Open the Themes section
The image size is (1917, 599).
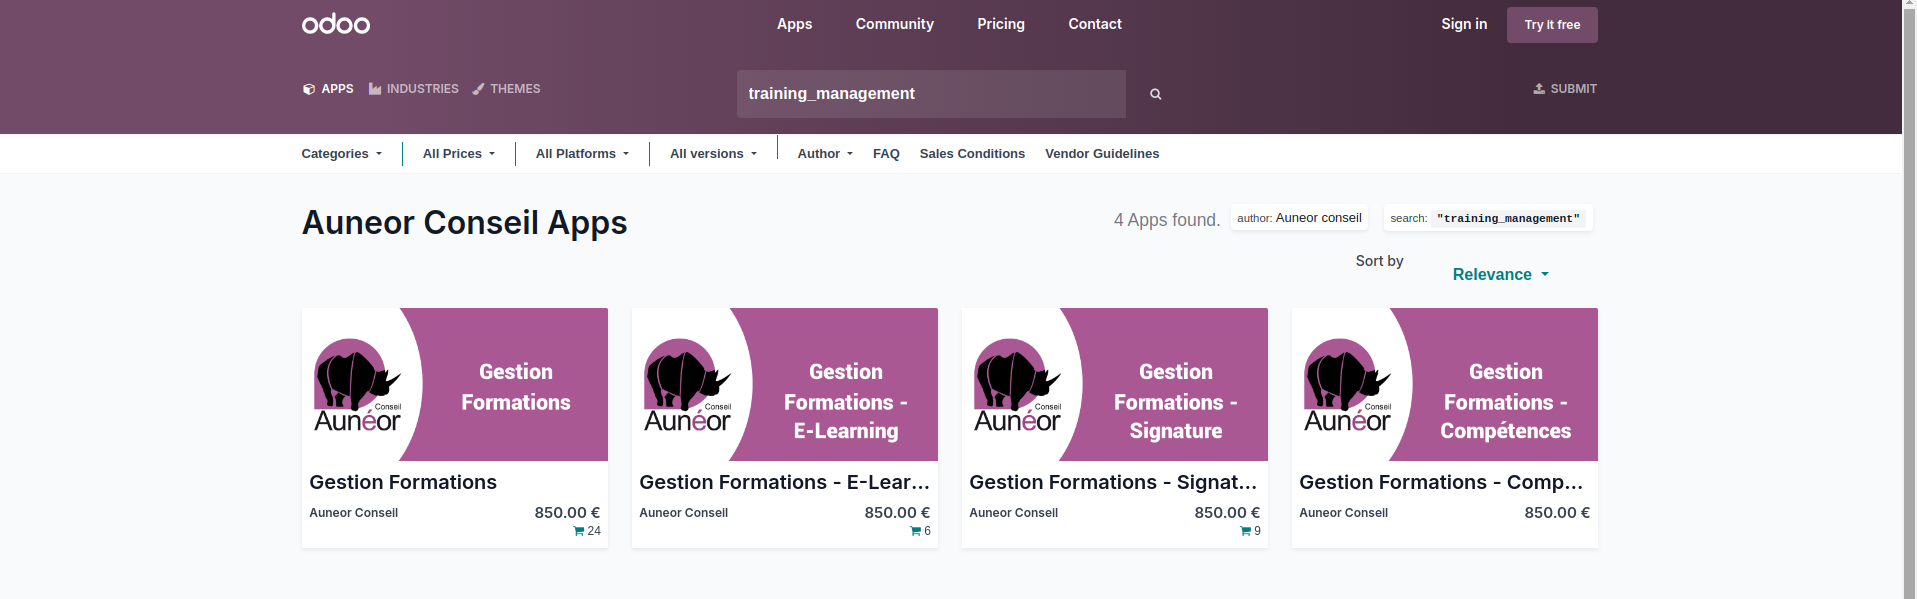pyautogui.click(x=506, y=89)
